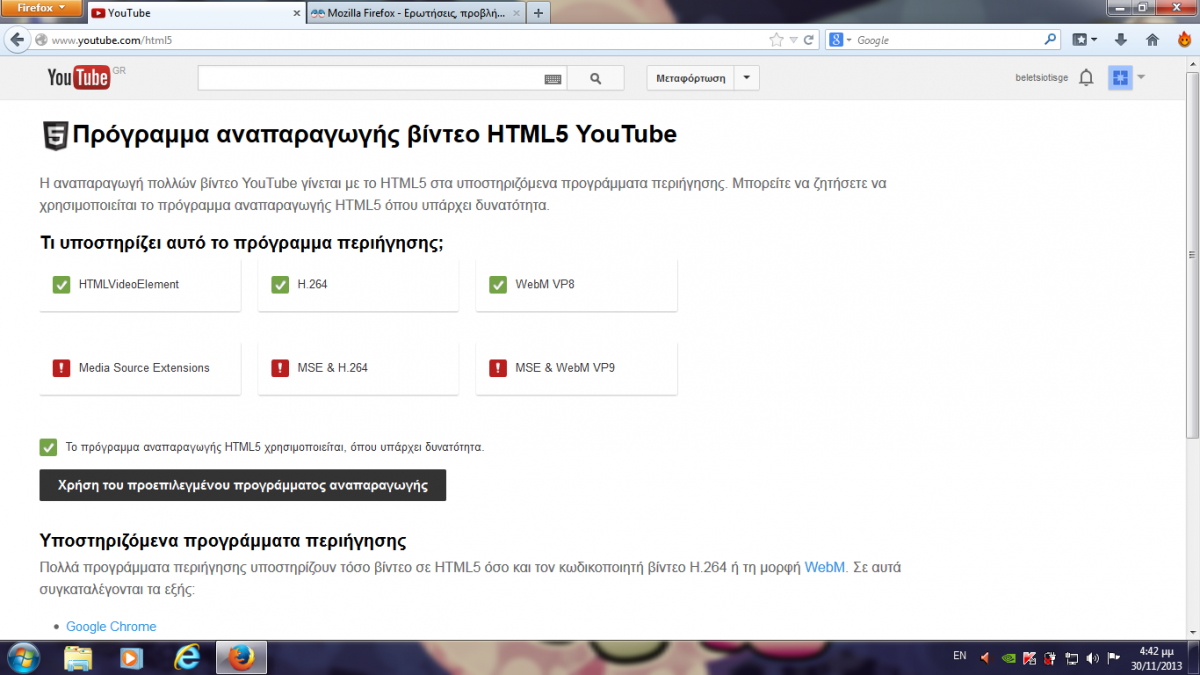Open YouTube notifications bell
1200x675 pixels.
1087,77
